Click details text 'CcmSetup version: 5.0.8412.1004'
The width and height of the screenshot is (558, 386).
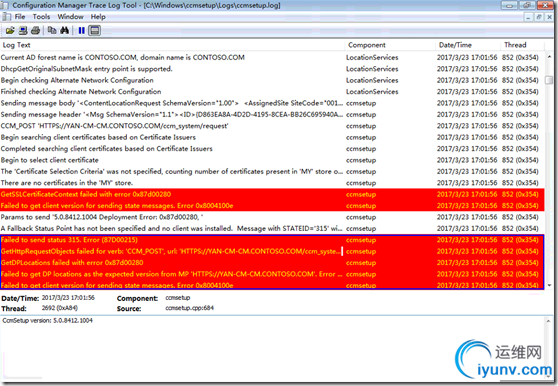[47, 320]
